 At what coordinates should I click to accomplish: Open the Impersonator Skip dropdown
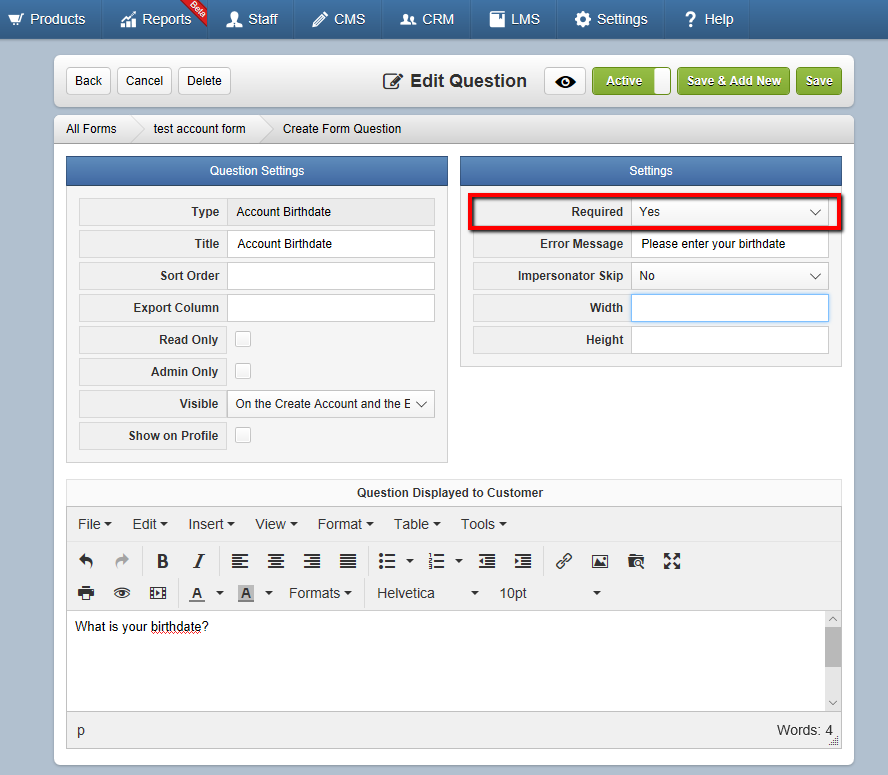tap(730, 276)
